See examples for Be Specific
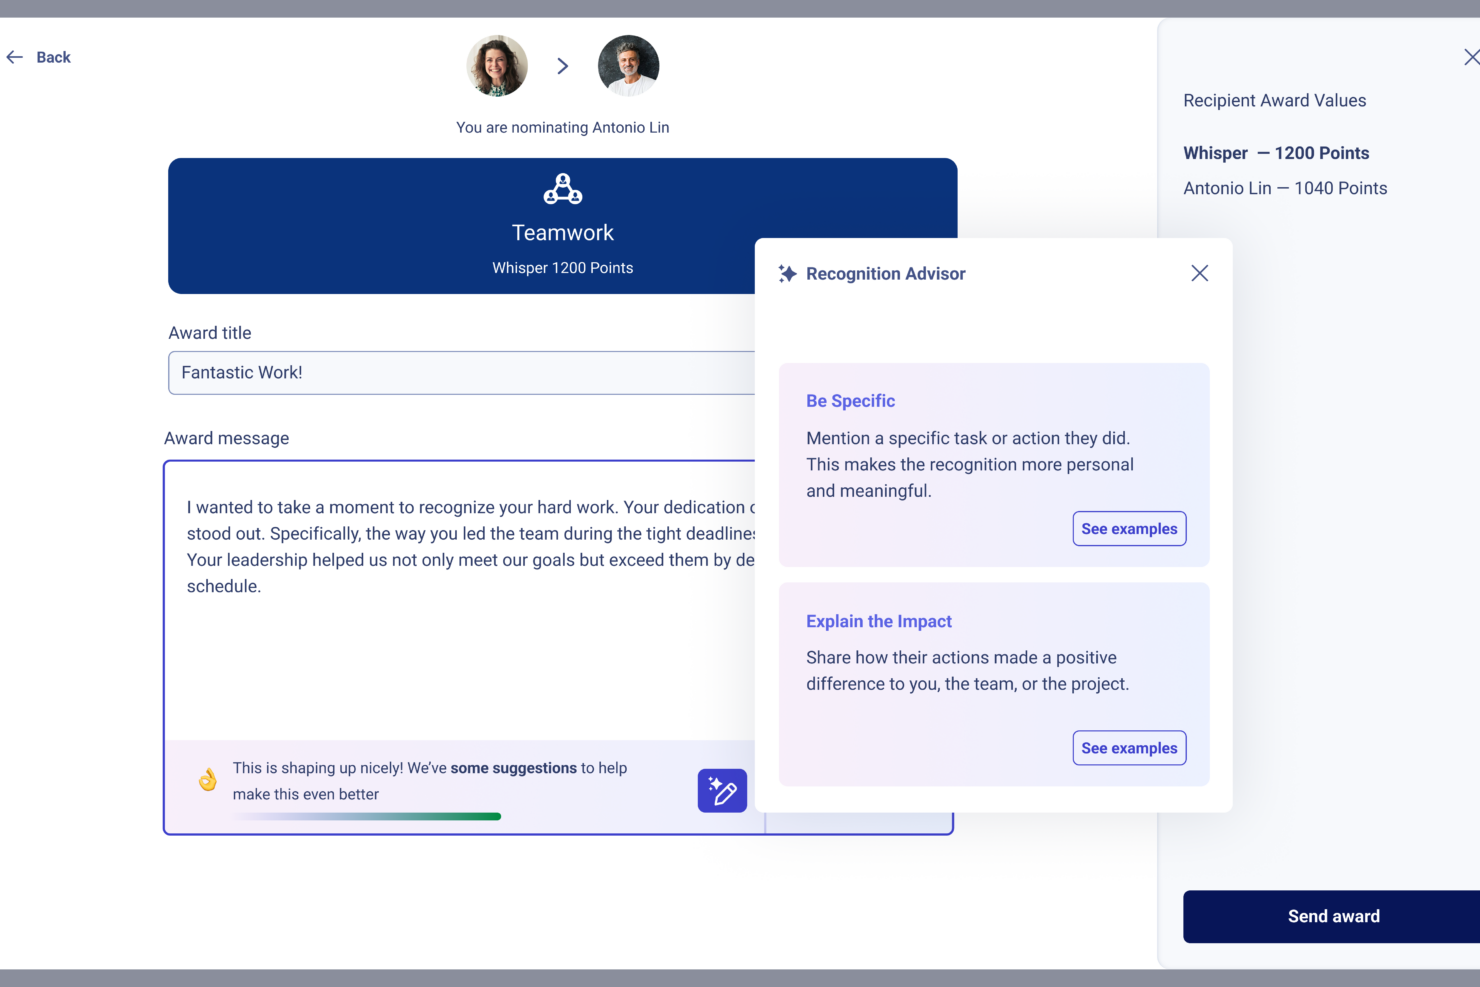Image resolution: width=1480 pixels, height=987 pixels. coord(1129,529)
